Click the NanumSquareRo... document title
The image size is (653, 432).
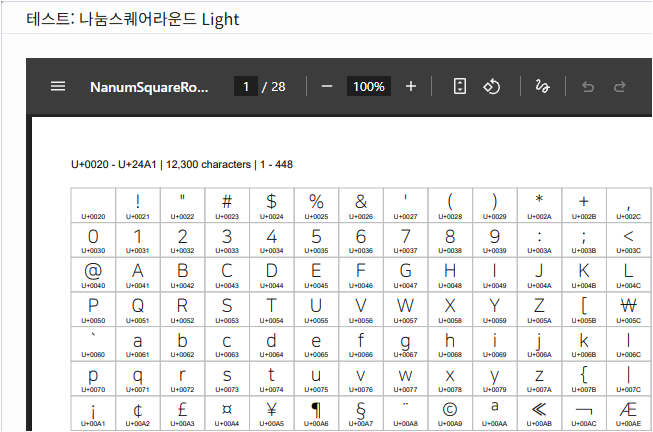tap(149, 87)
